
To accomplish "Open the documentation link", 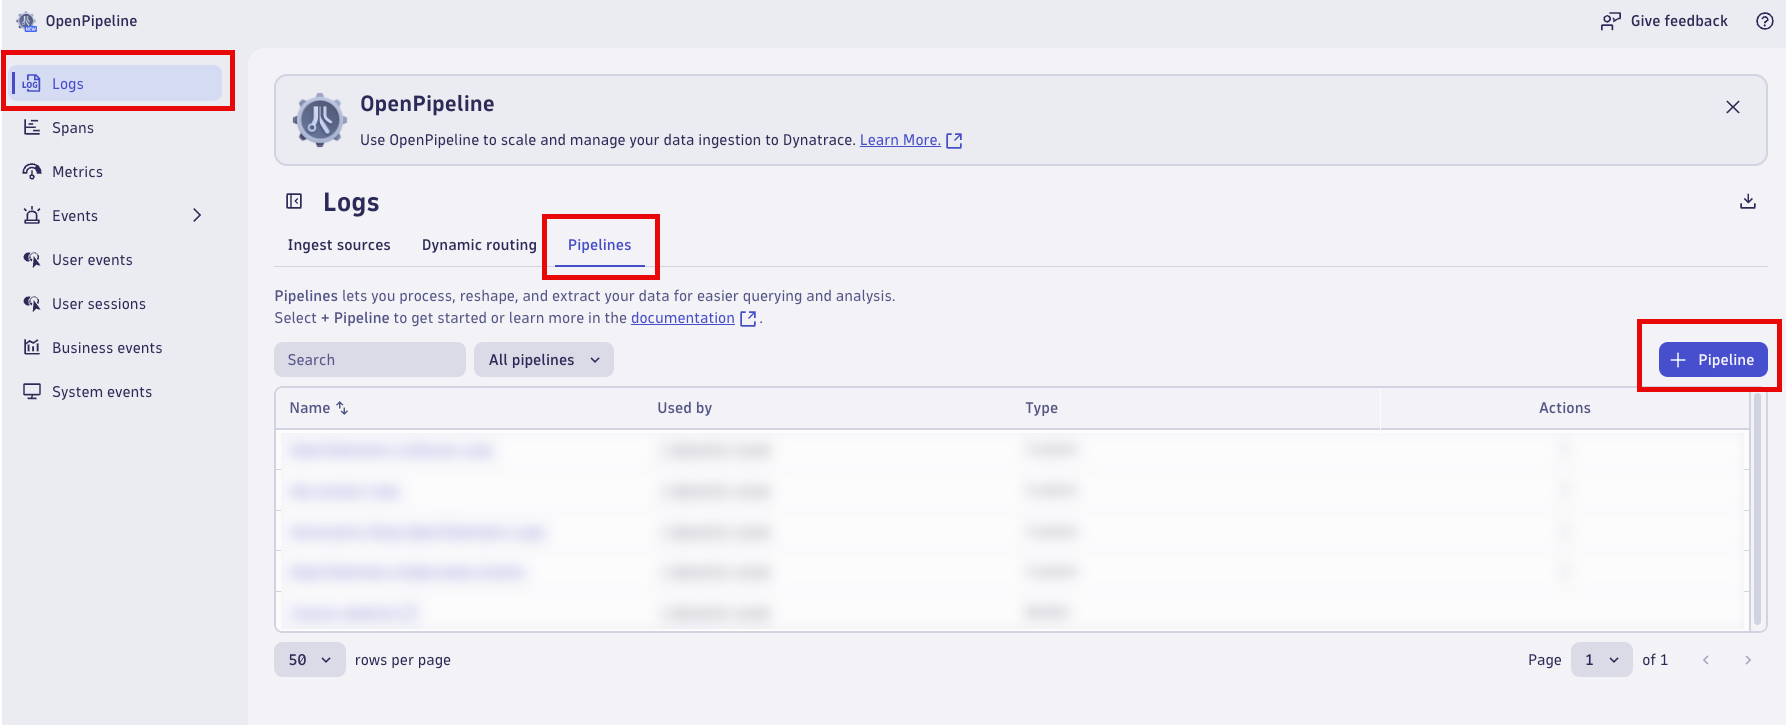I will click(683, 318).
